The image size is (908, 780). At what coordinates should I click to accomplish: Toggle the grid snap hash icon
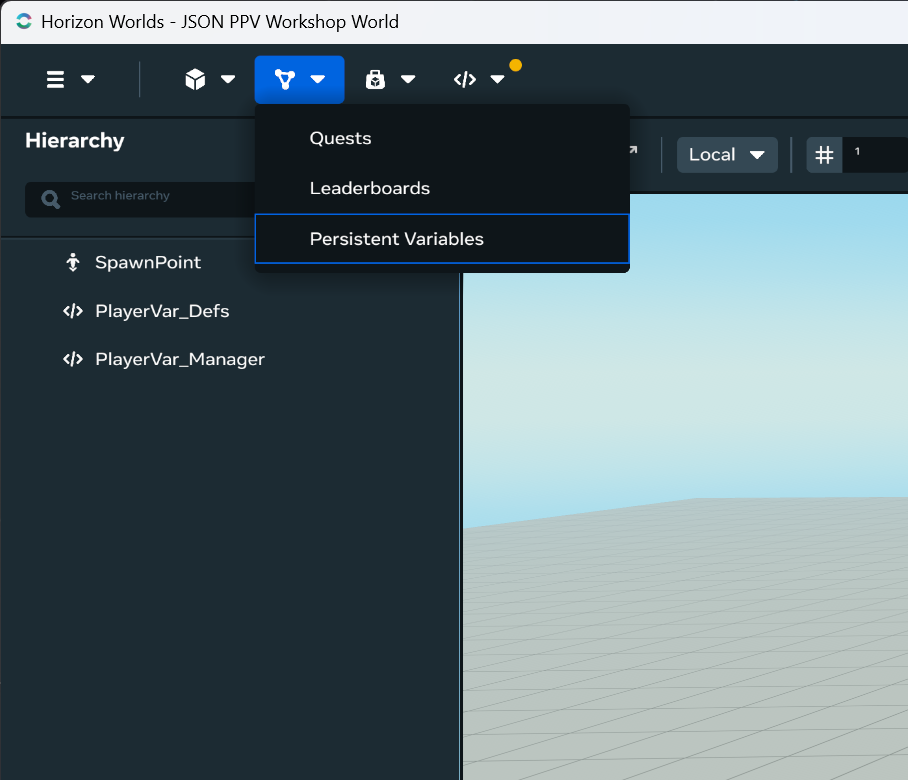click(824, 155)
